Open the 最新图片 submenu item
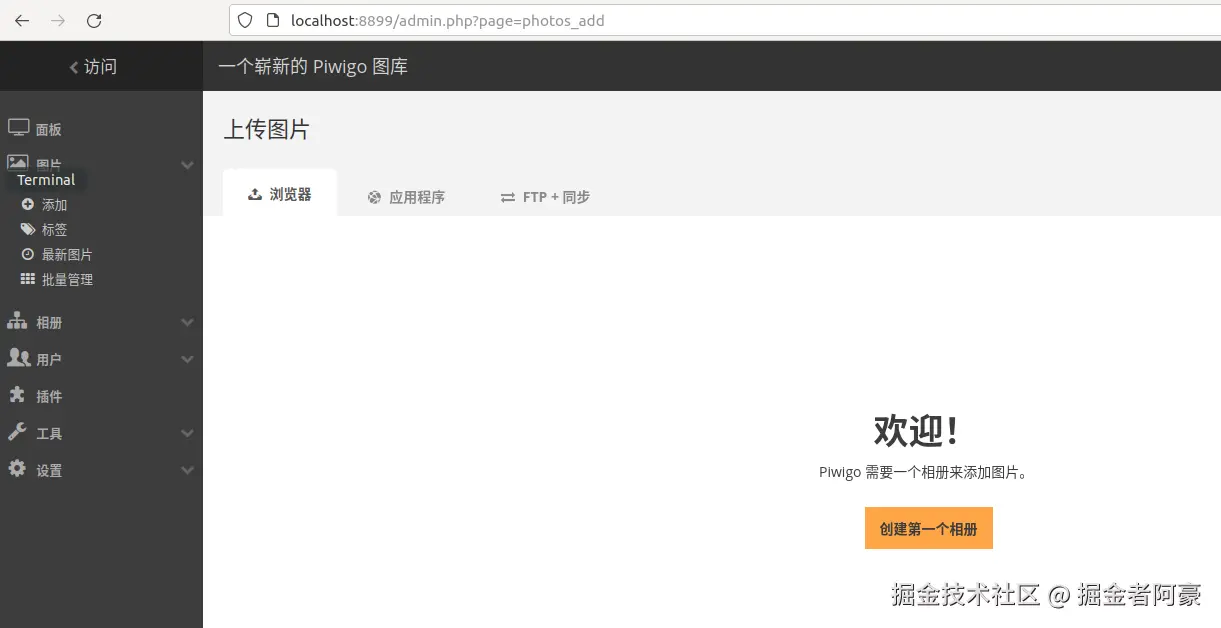 [67, 255]
